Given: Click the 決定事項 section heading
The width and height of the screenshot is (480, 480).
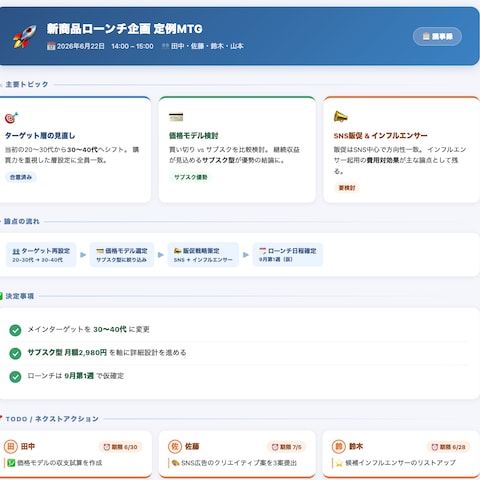Looking at the screenshot, I should click(20, 296).
